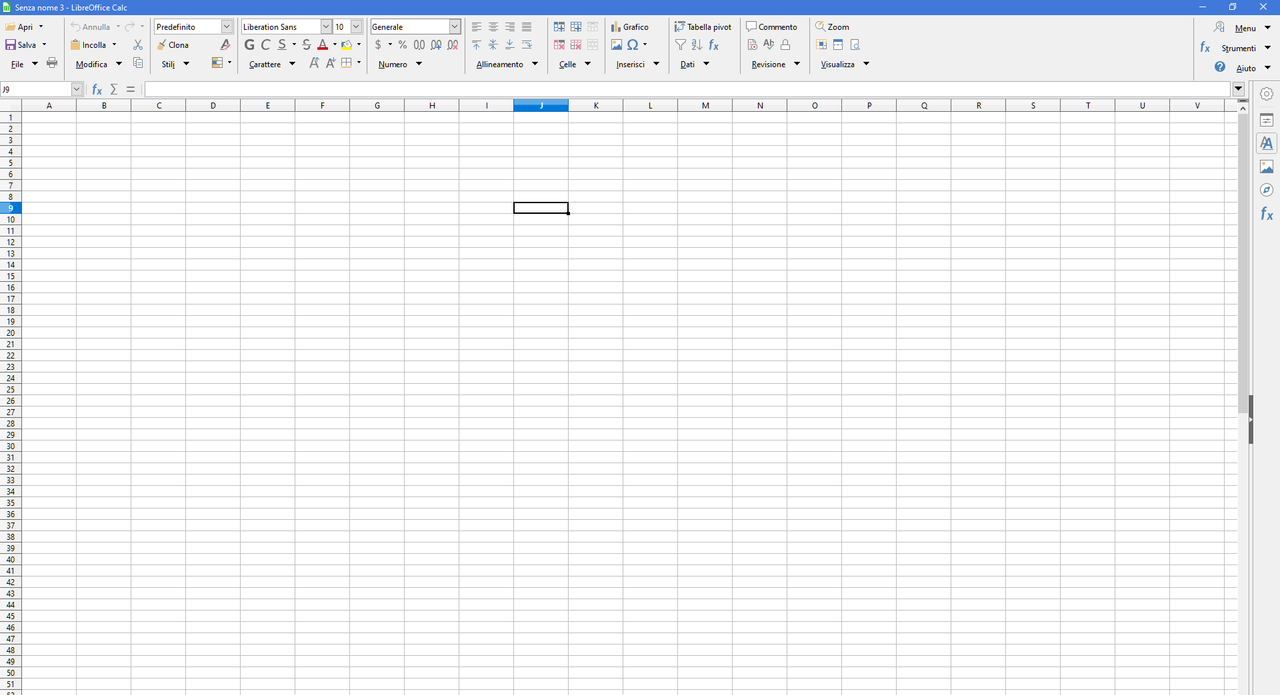Open background color dropdown arrow

[x=359, y=45]
